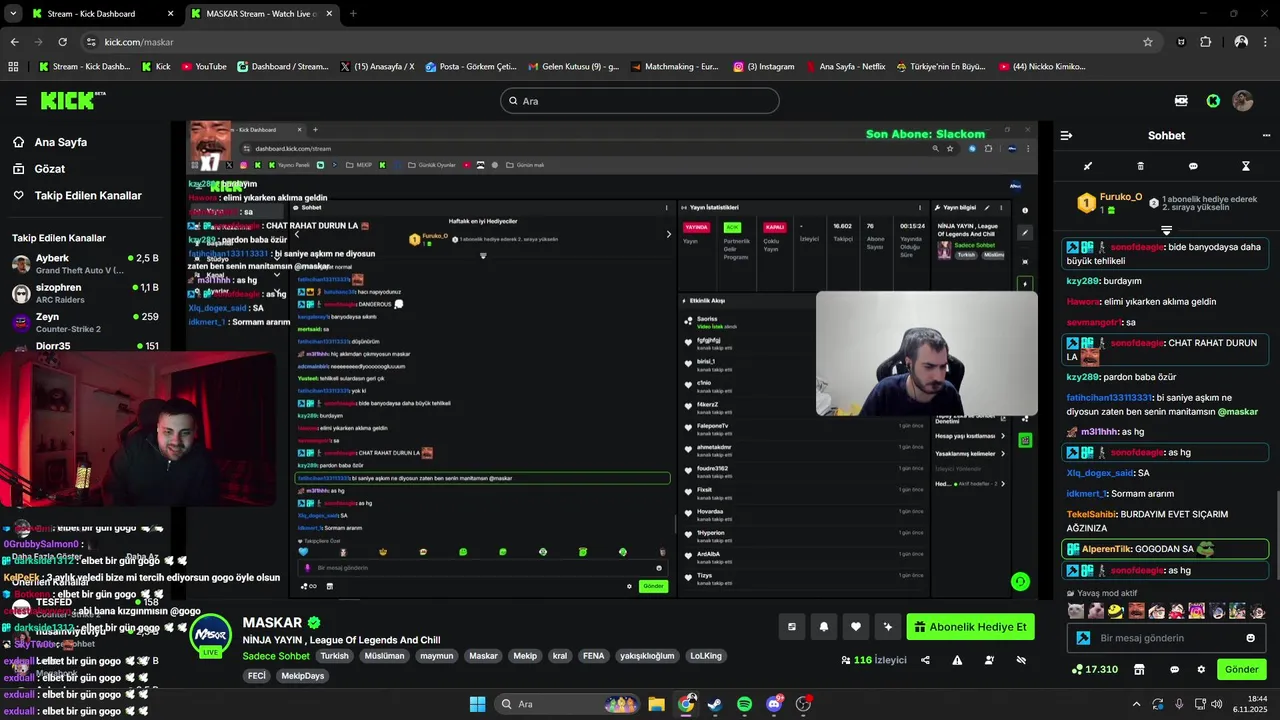Open Takip Edilen Kanallar in sidebar

[77, 196]
